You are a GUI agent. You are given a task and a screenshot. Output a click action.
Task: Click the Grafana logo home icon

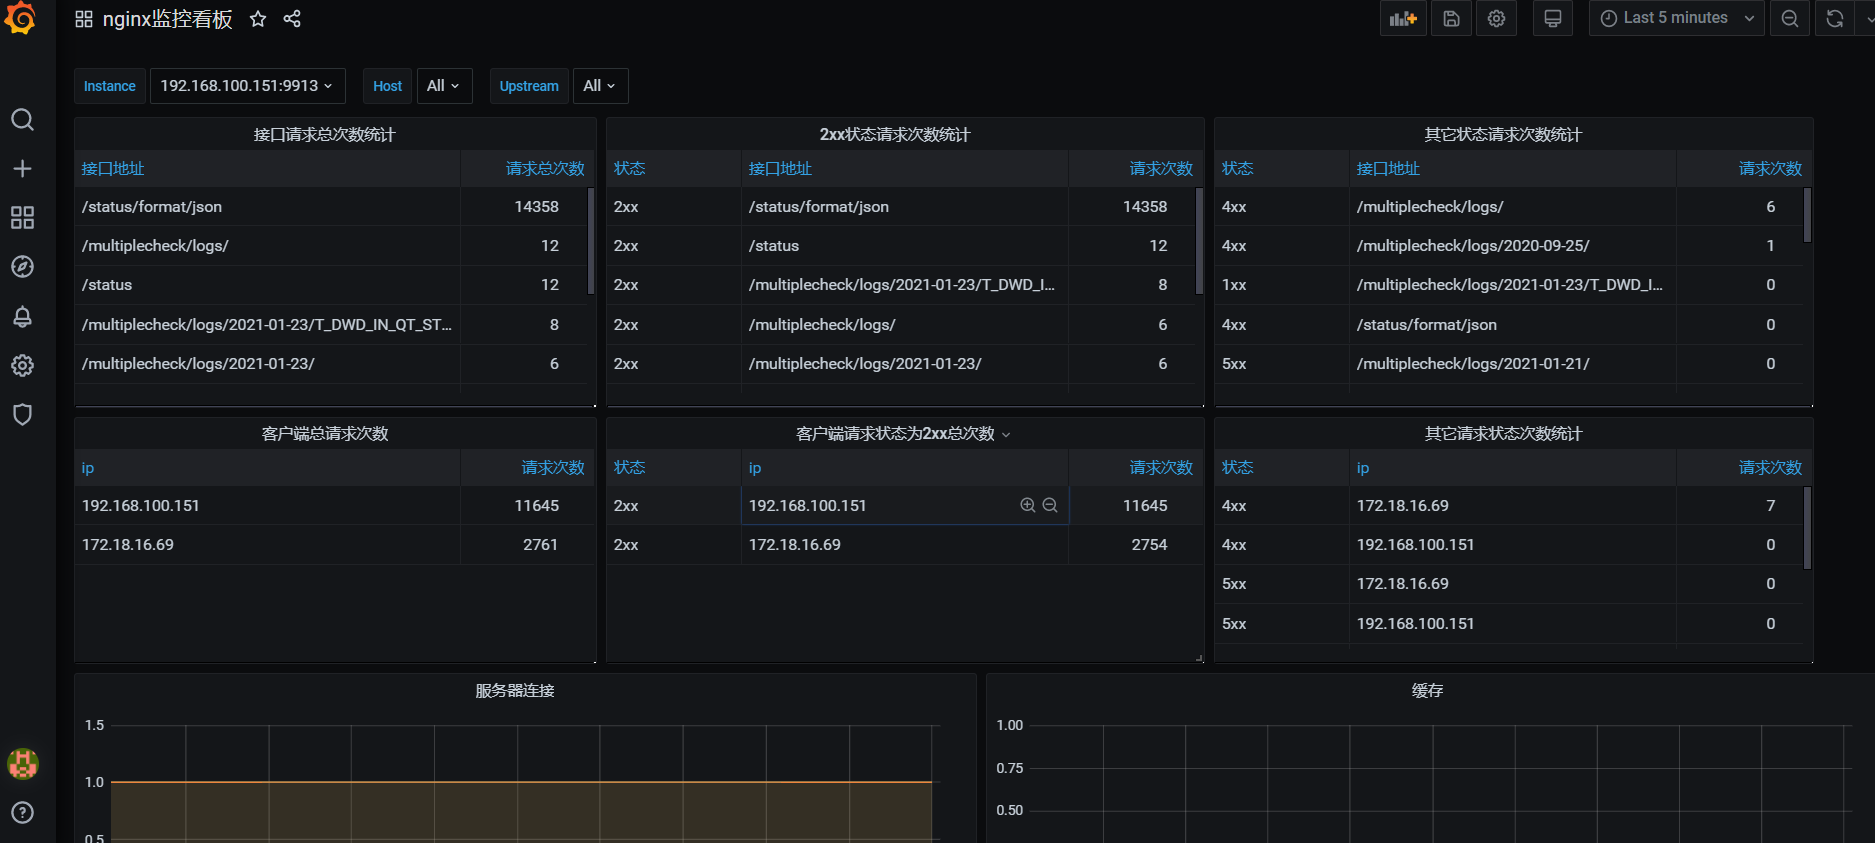click(x=20, y=18)
